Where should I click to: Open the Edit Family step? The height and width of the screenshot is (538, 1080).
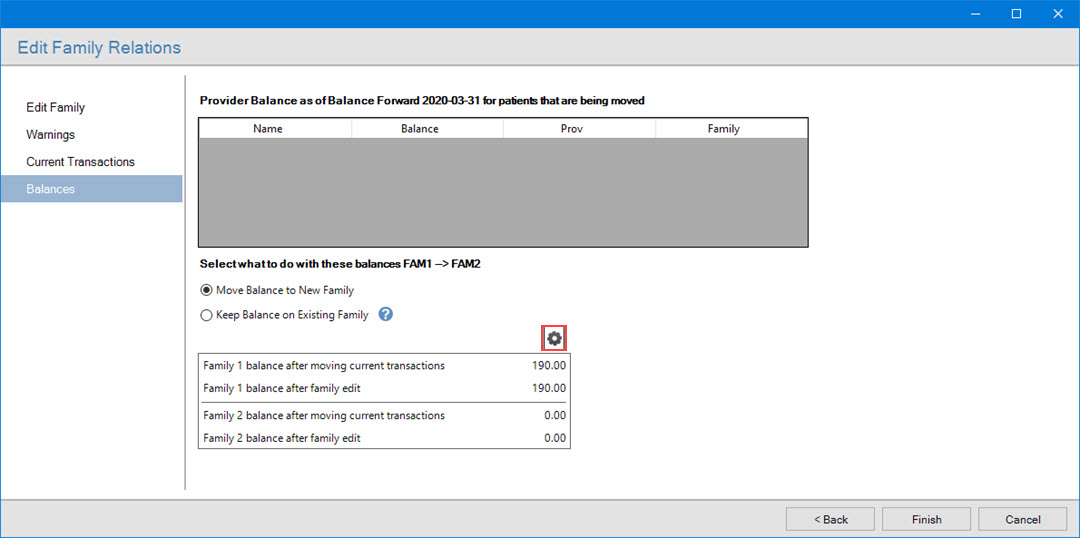click(56, 107)
